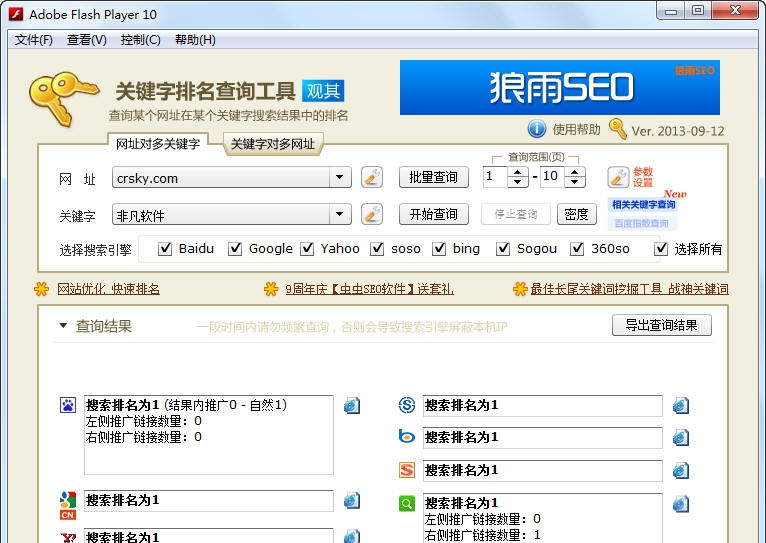
Task: Open the 网站优化 快速排名 link
Action: click(108, 289)
